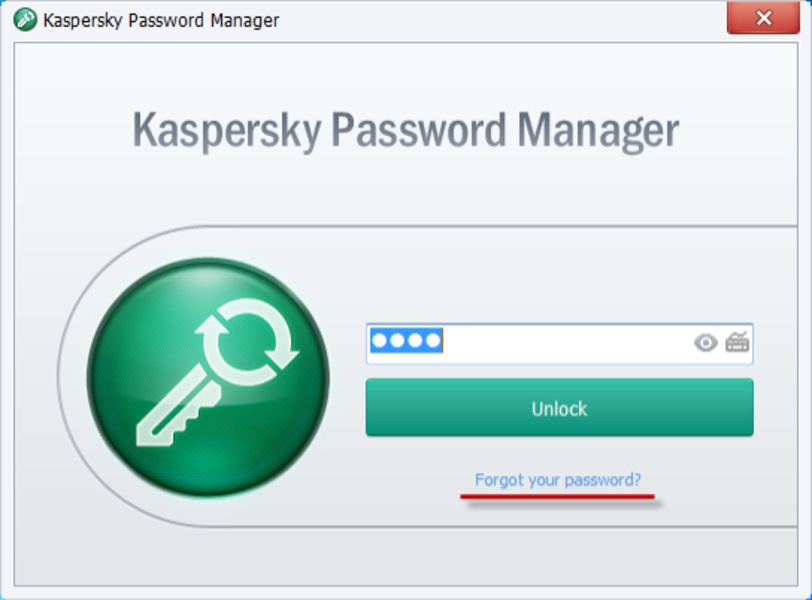This screenshot has width=812, height=600.
Task: Click the word "Kaspersky" in the large heading
Action: click(x=225, y=131)
